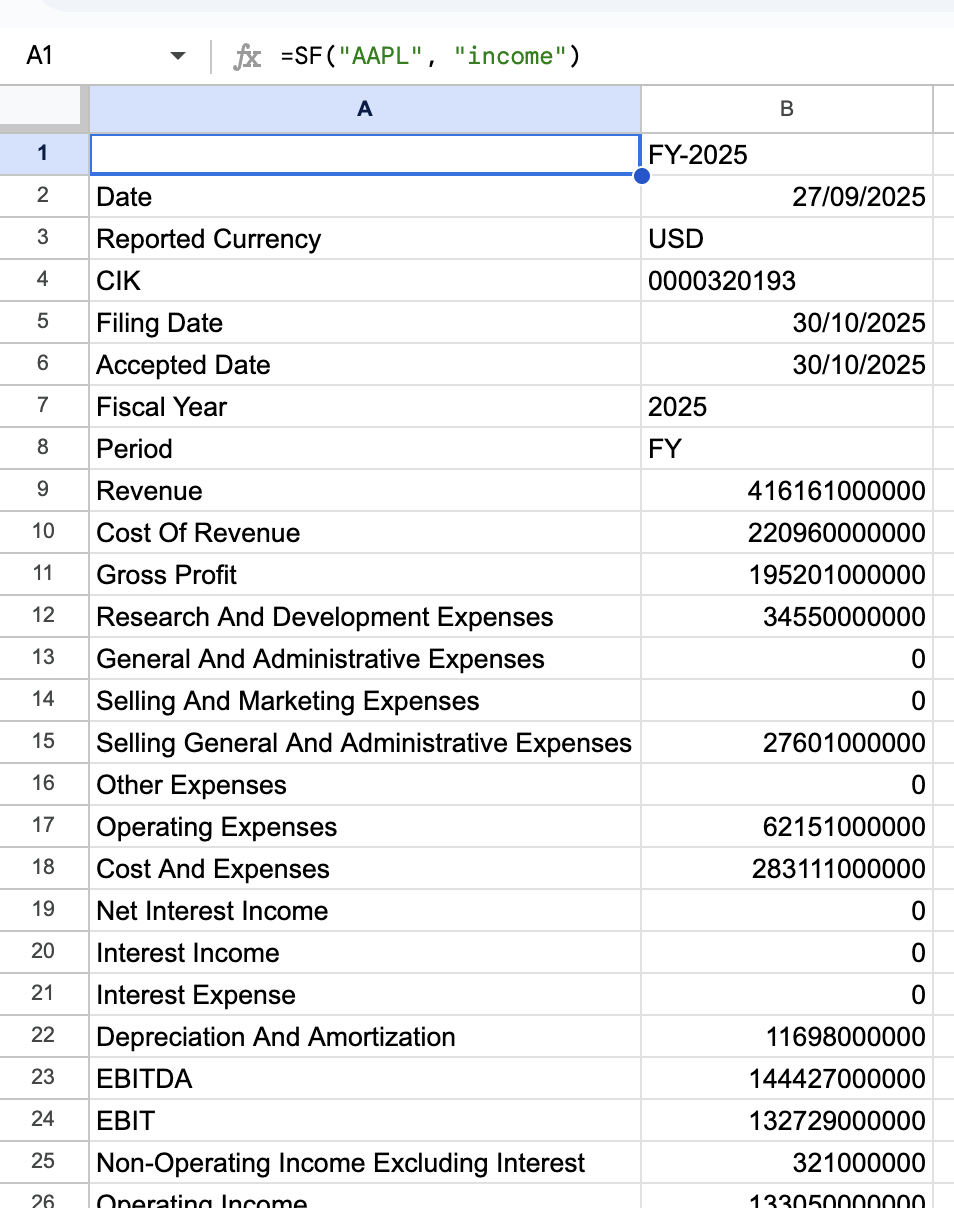Select Selling And Marketing Expenses cell
This screenshot has height=1208, width=954.
point(365,700)
